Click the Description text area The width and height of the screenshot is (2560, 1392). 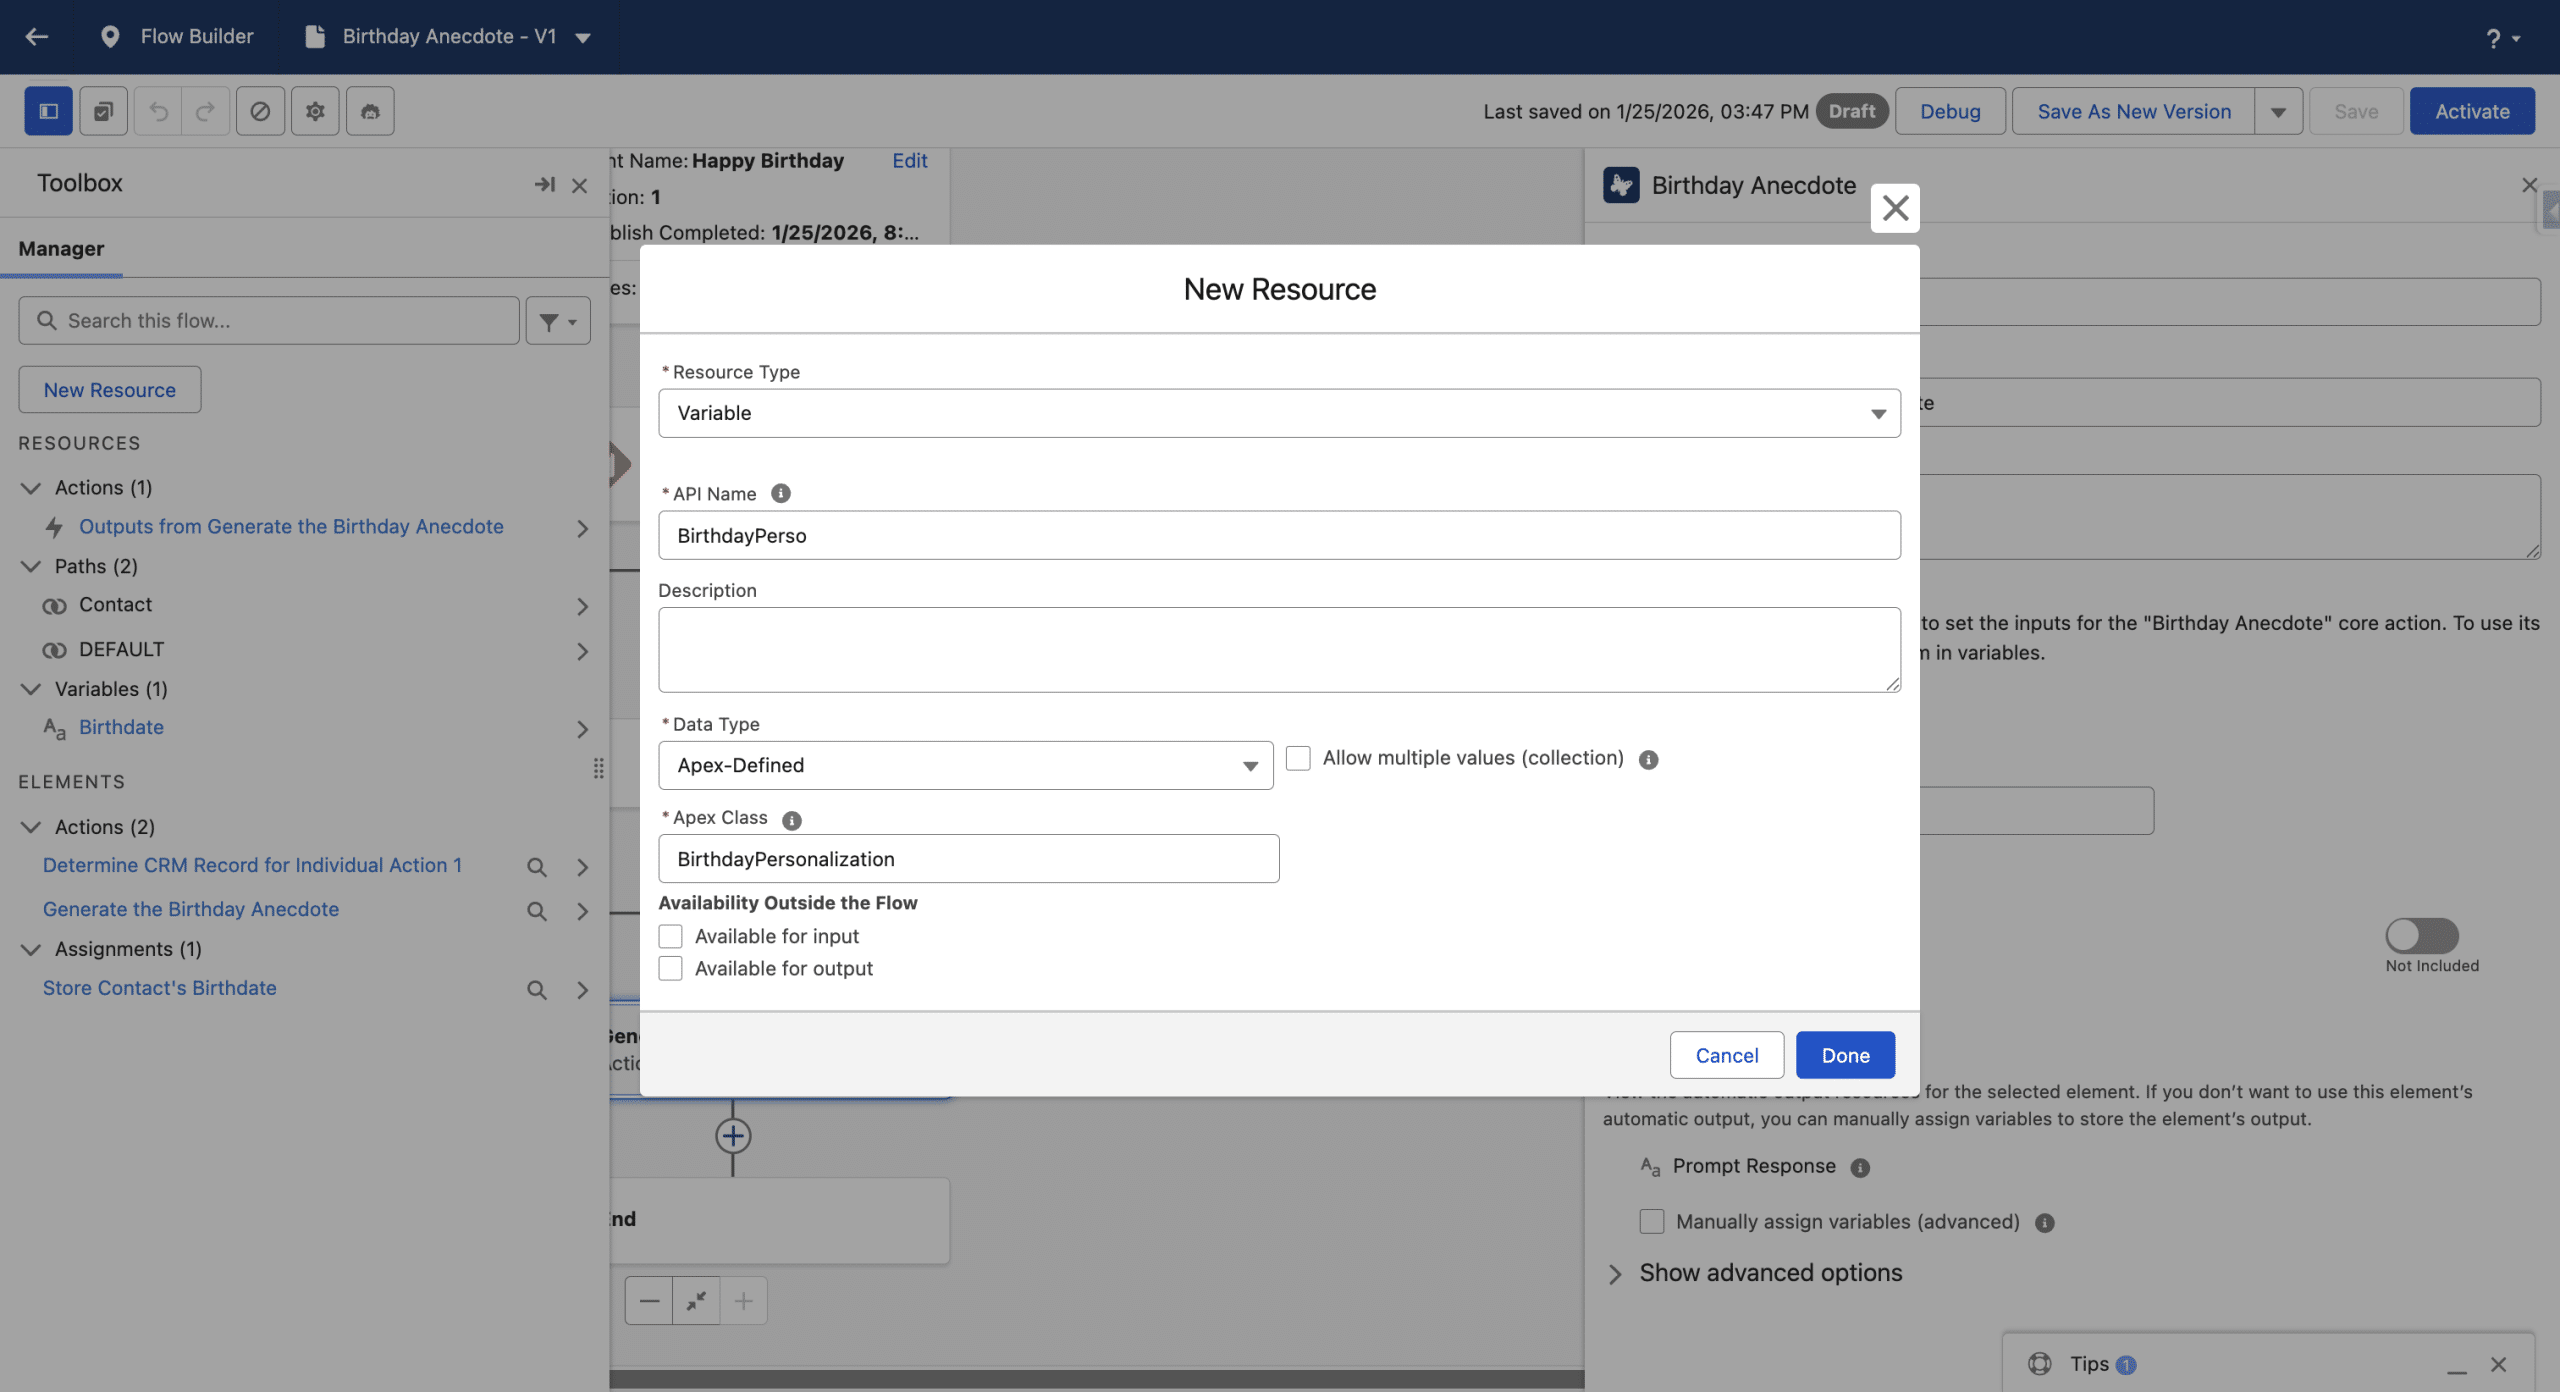(x=1278, y=649)
